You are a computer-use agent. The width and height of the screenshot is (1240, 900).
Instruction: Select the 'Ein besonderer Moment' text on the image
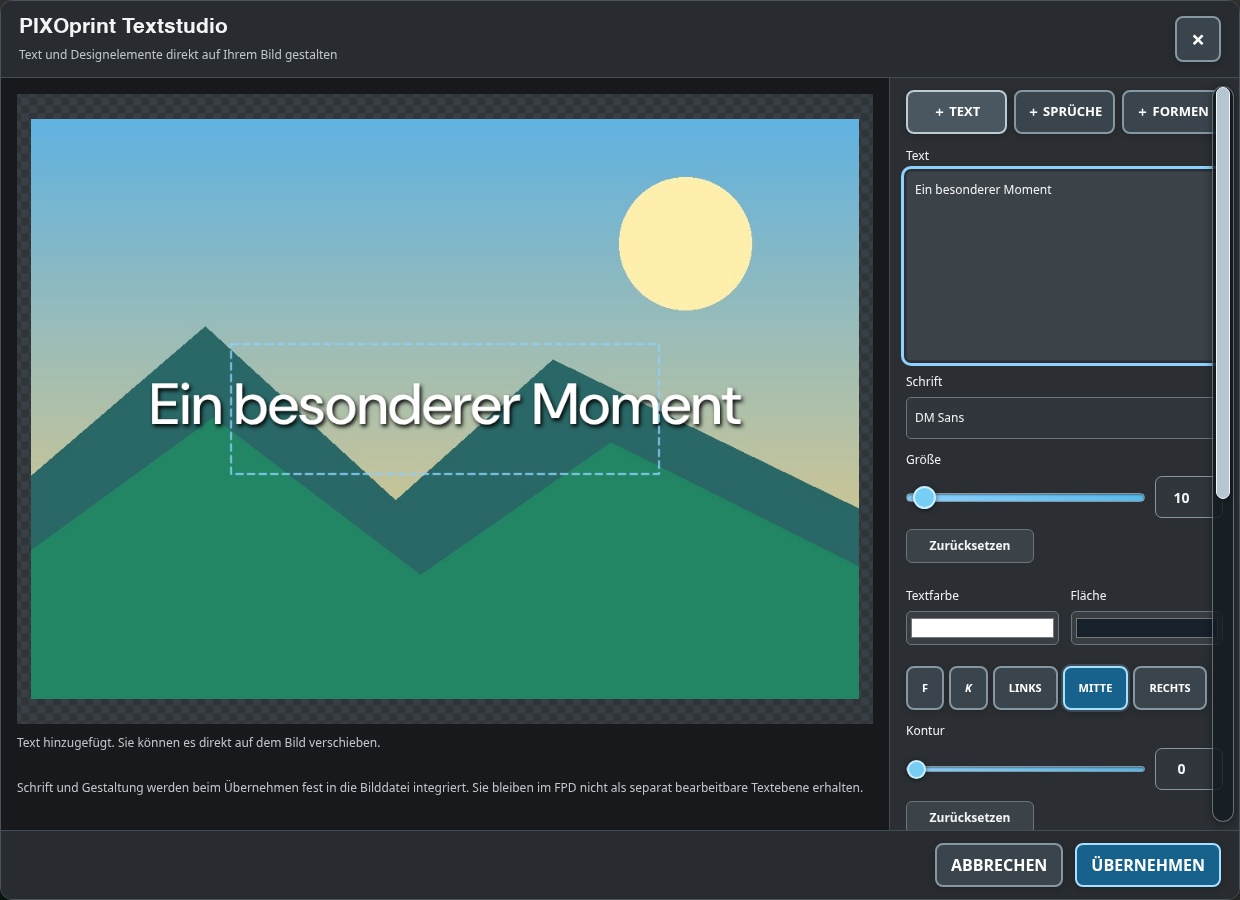coord(445,406)
